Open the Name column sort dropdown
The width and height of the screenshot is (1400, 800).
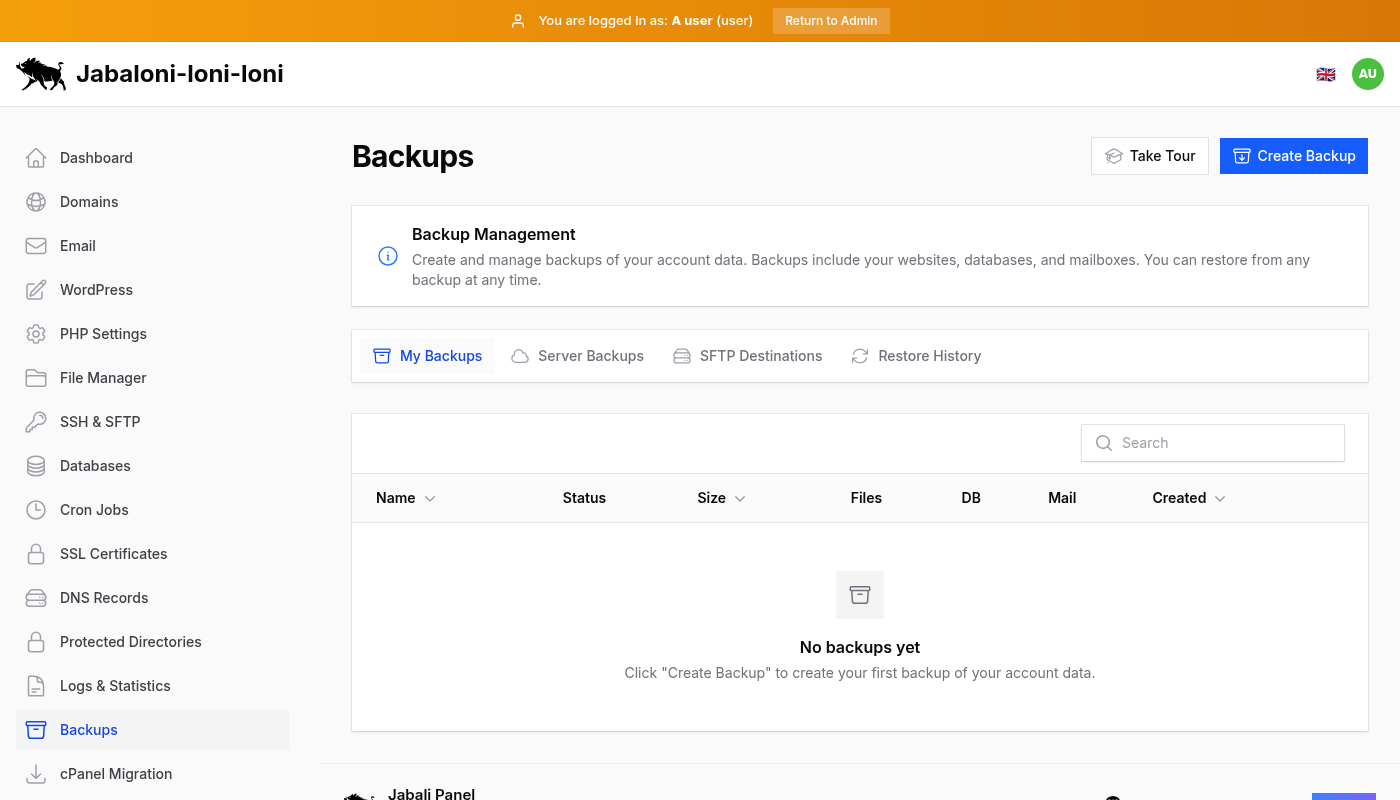[430, 497]
